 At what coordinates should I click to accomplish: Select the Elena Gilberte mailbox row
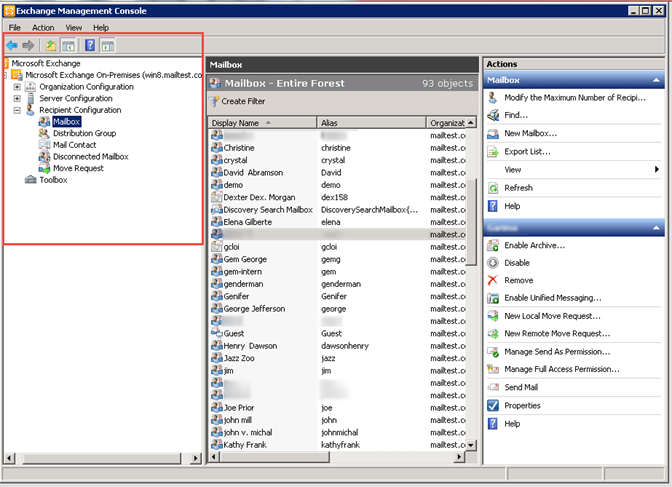(338, 222)
